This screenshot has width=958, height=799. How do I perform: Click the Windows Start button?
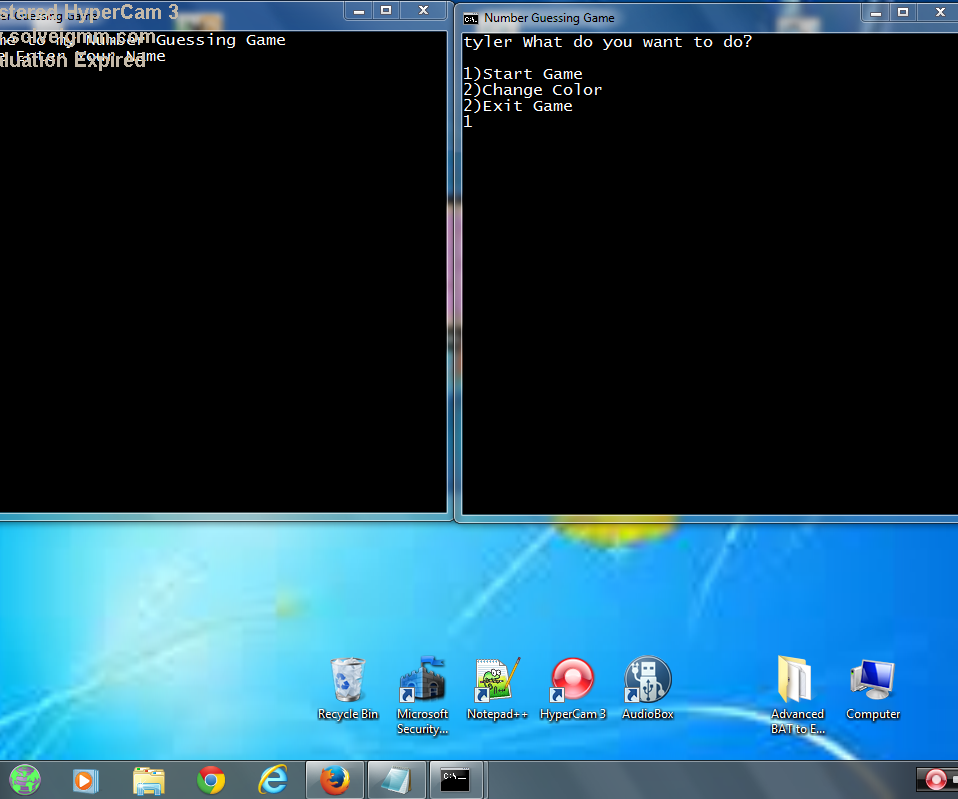24,779
